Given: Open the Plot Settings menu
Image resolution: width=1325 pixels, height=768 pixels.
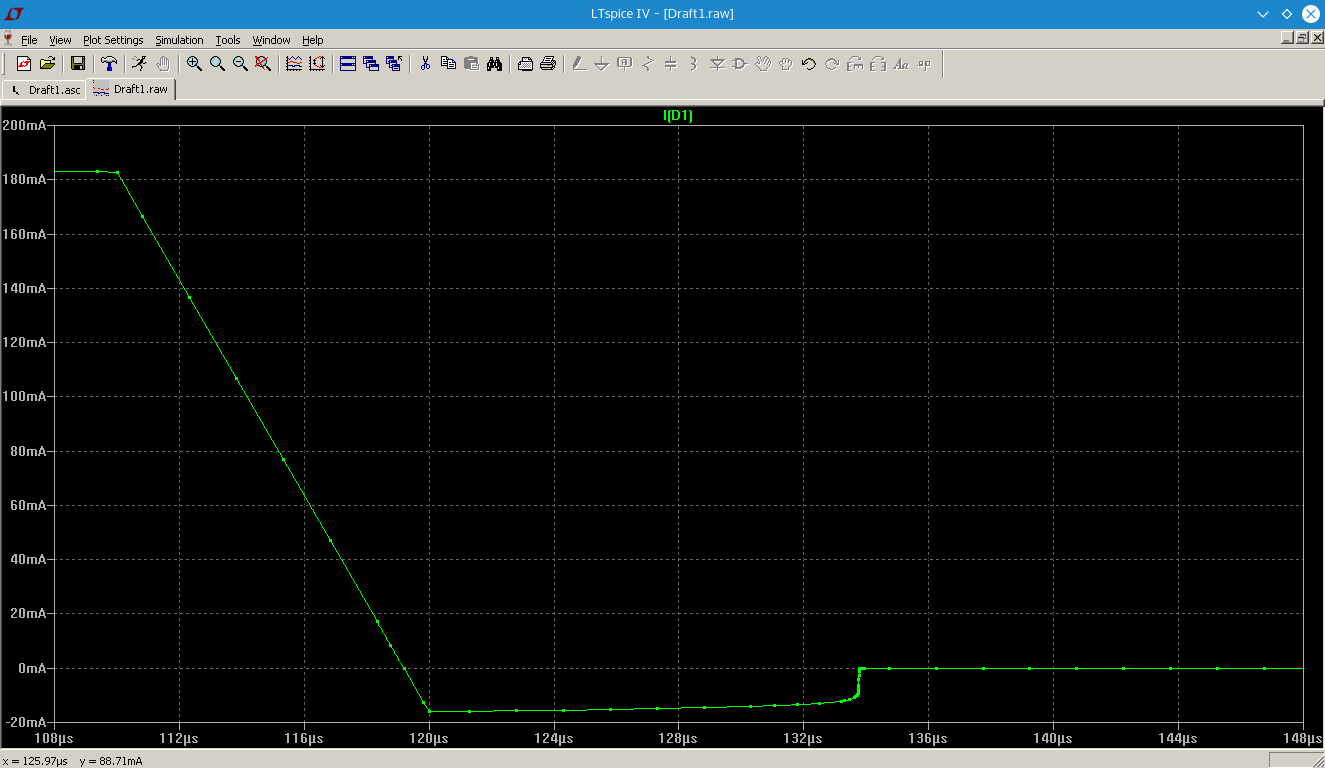Looking at the screenshot, I should tap(113, 40).
